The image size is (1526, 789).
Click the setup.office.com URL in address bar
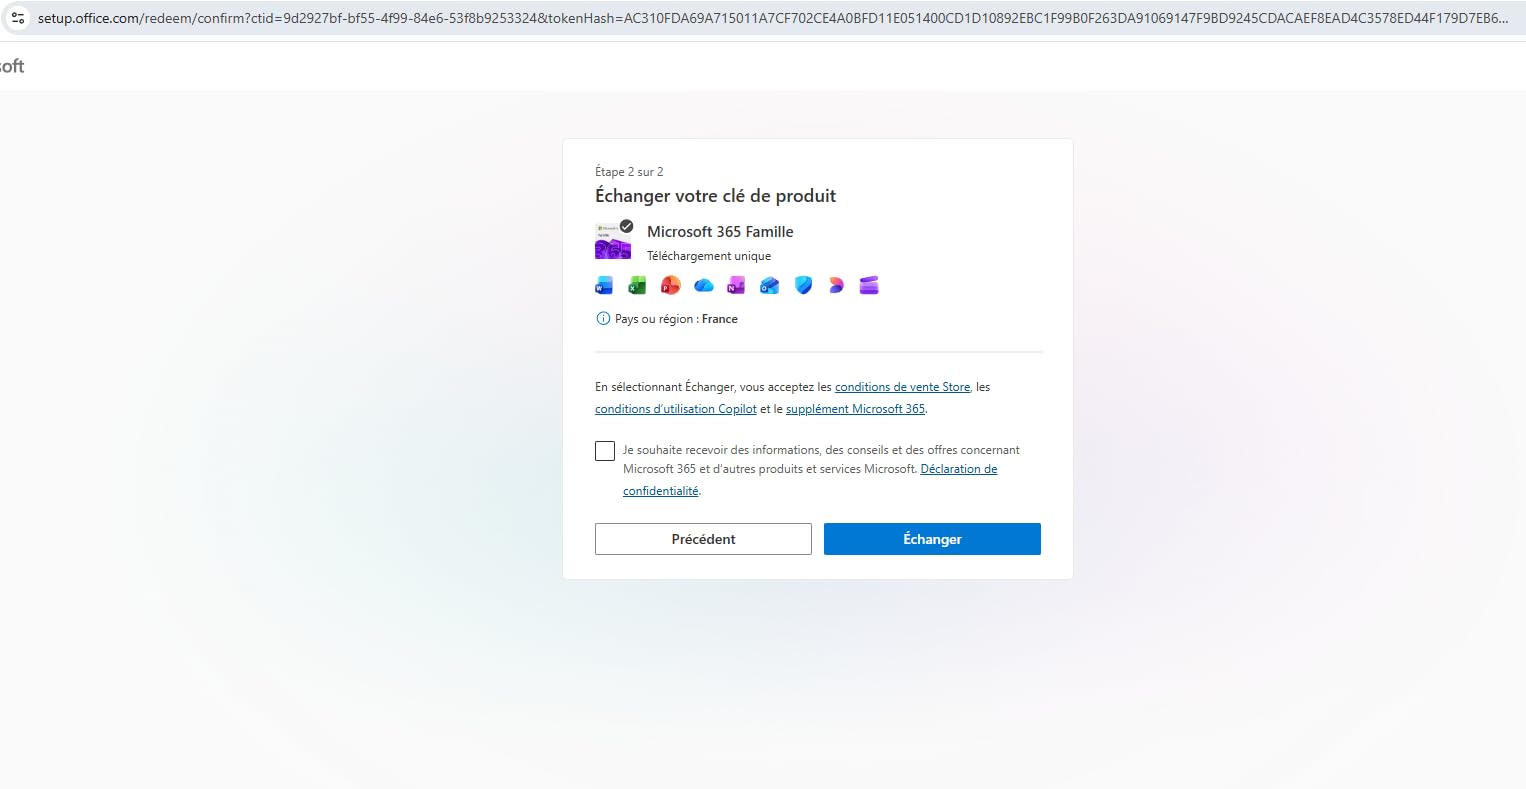click(772, 18)
